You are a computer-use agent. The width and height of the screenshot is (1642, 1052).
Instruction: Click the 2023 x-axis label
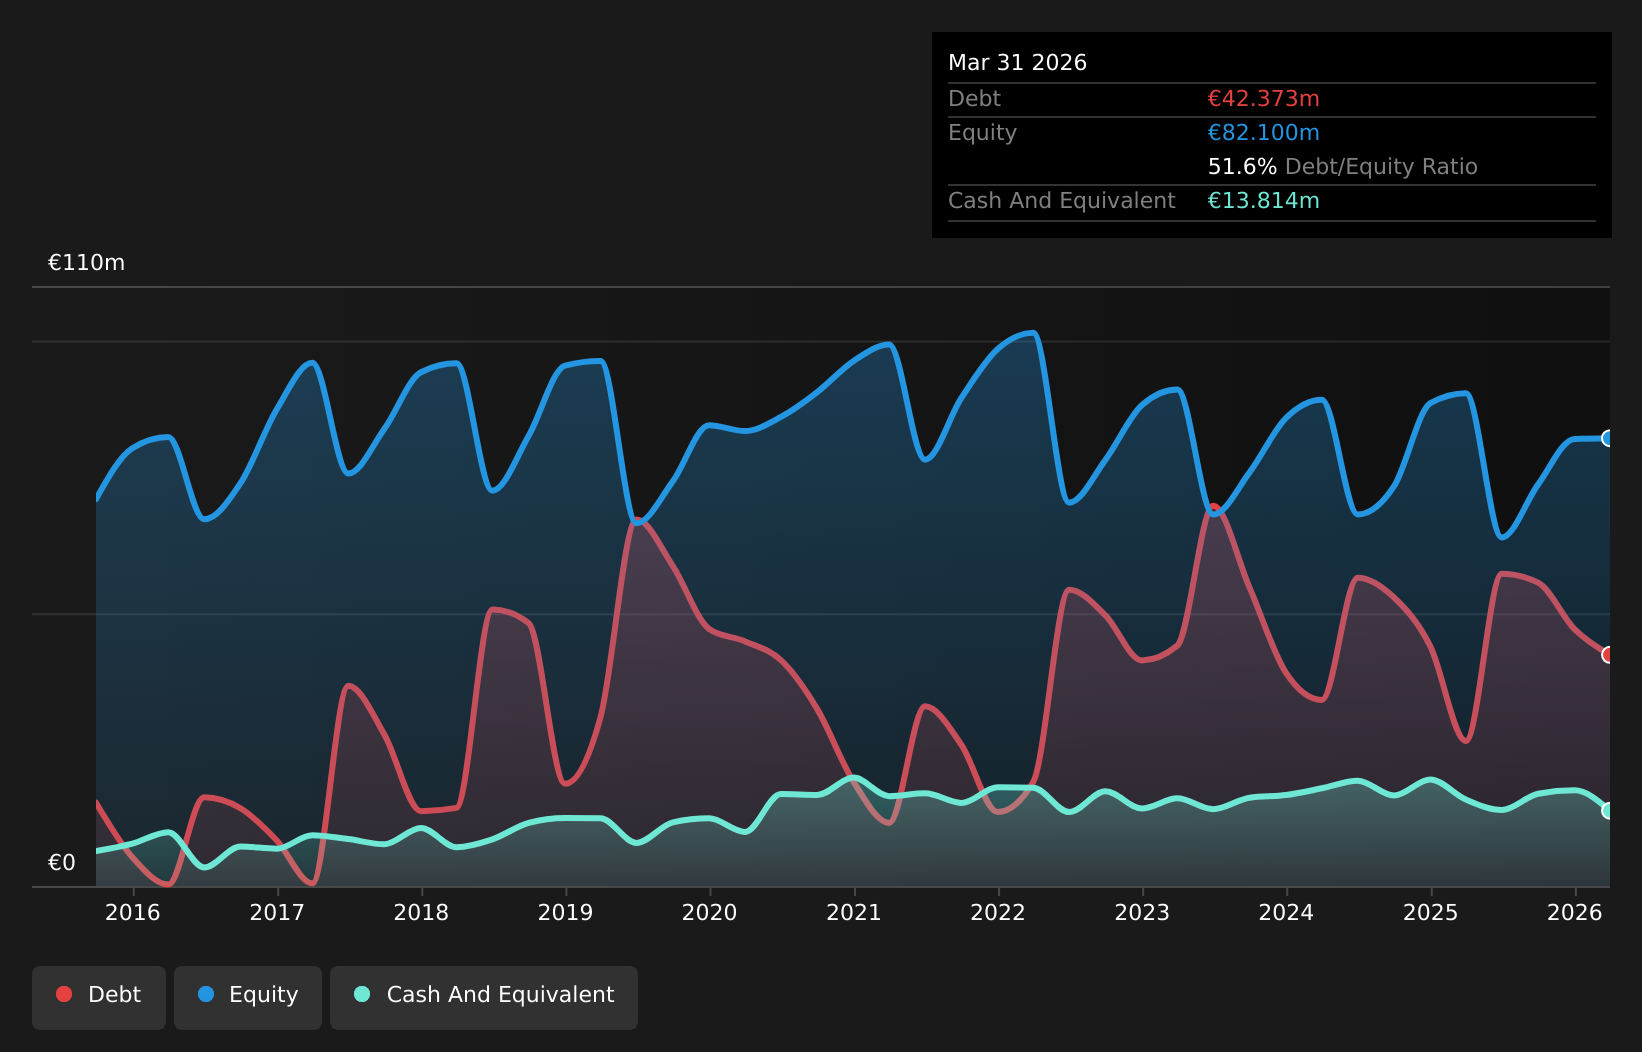tap(1142, 912)
